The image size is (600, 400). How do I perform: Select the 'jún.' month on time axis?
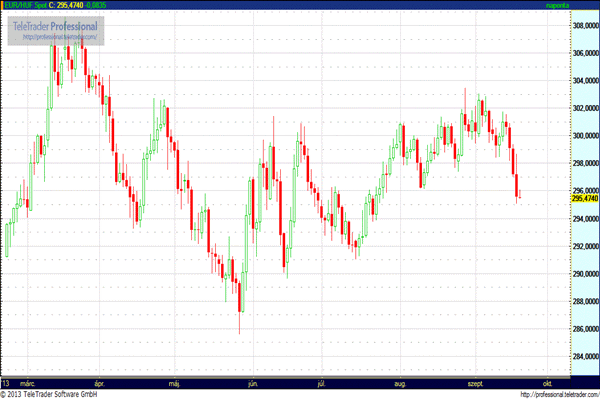(x=252, y=383)
